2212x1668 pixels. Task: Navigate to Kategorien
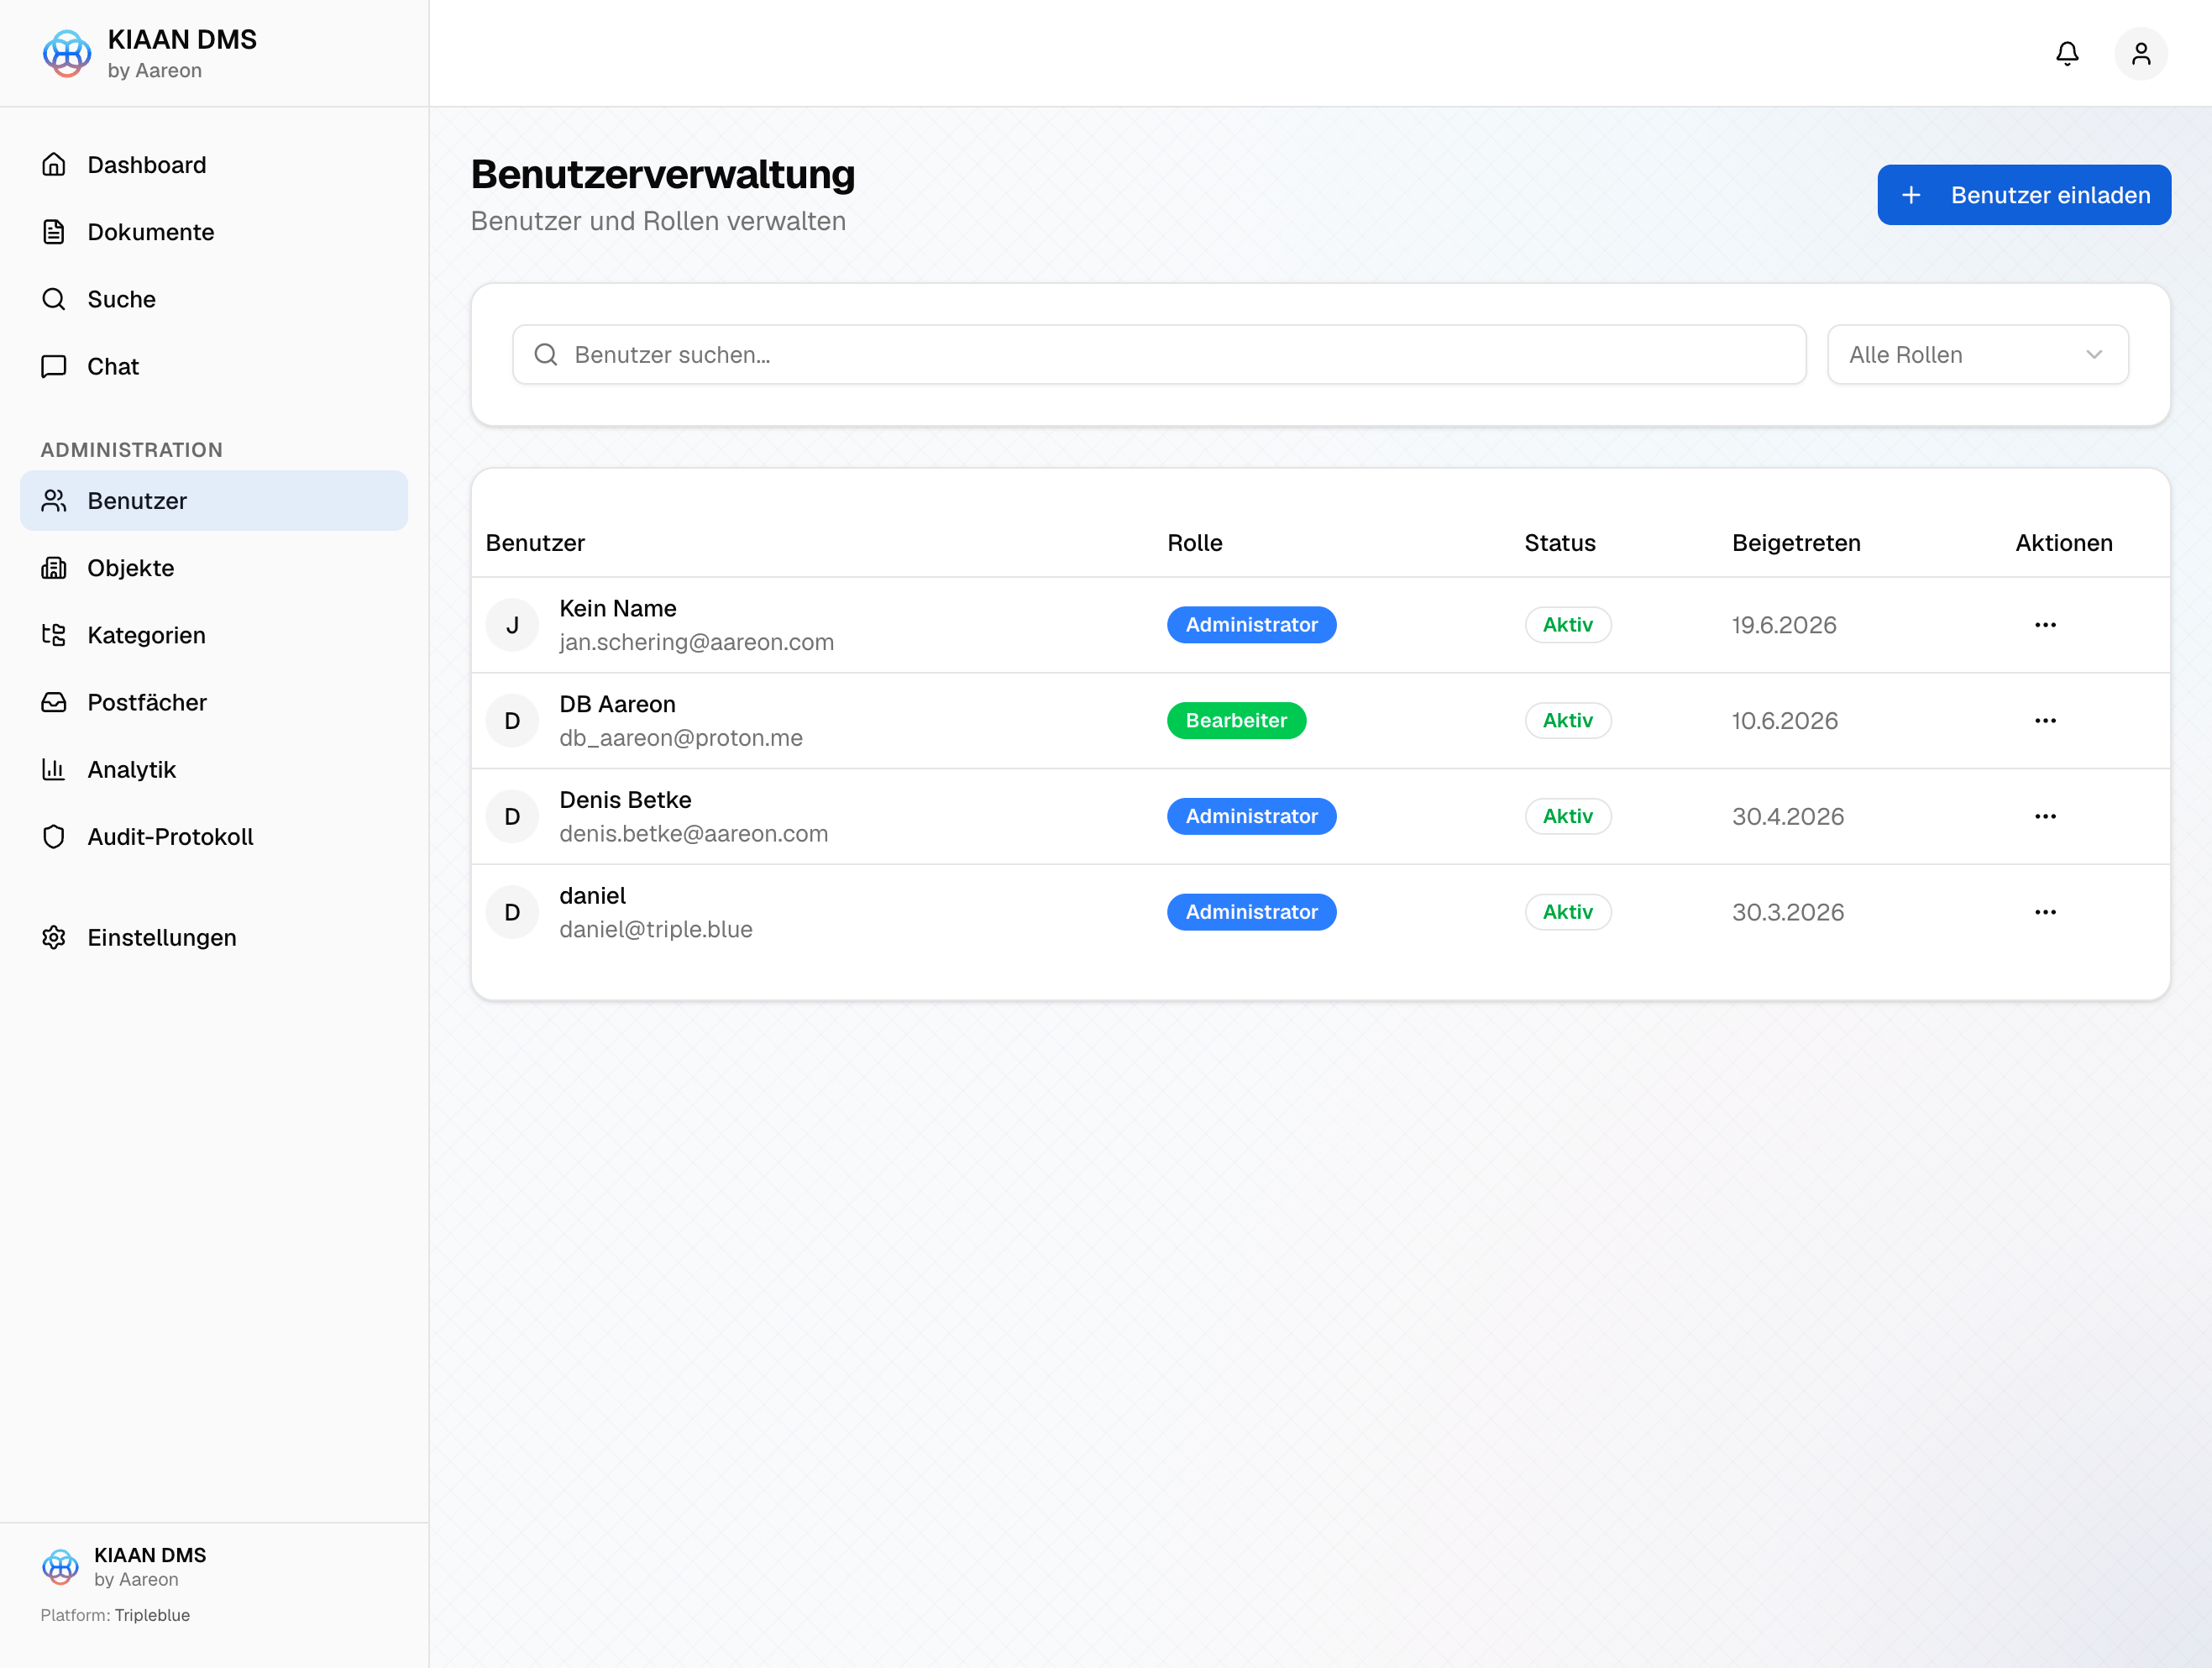point(214,634)
